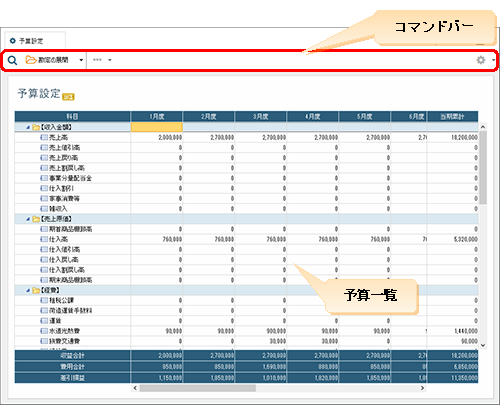
Task: Open the settings gear icon at right
Action: point(481,60)
